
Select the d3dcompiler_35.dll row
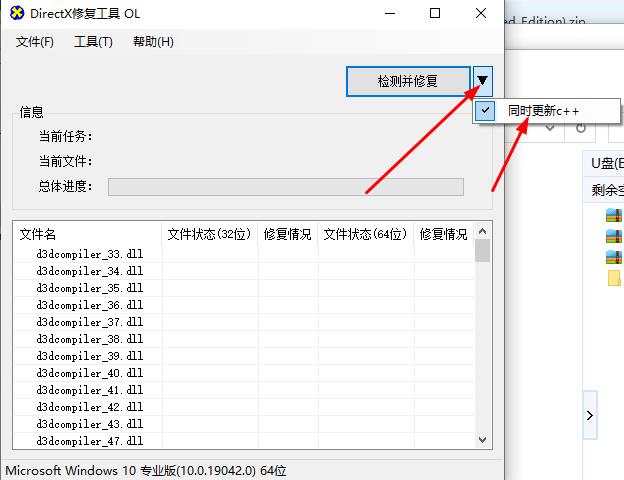244,288
